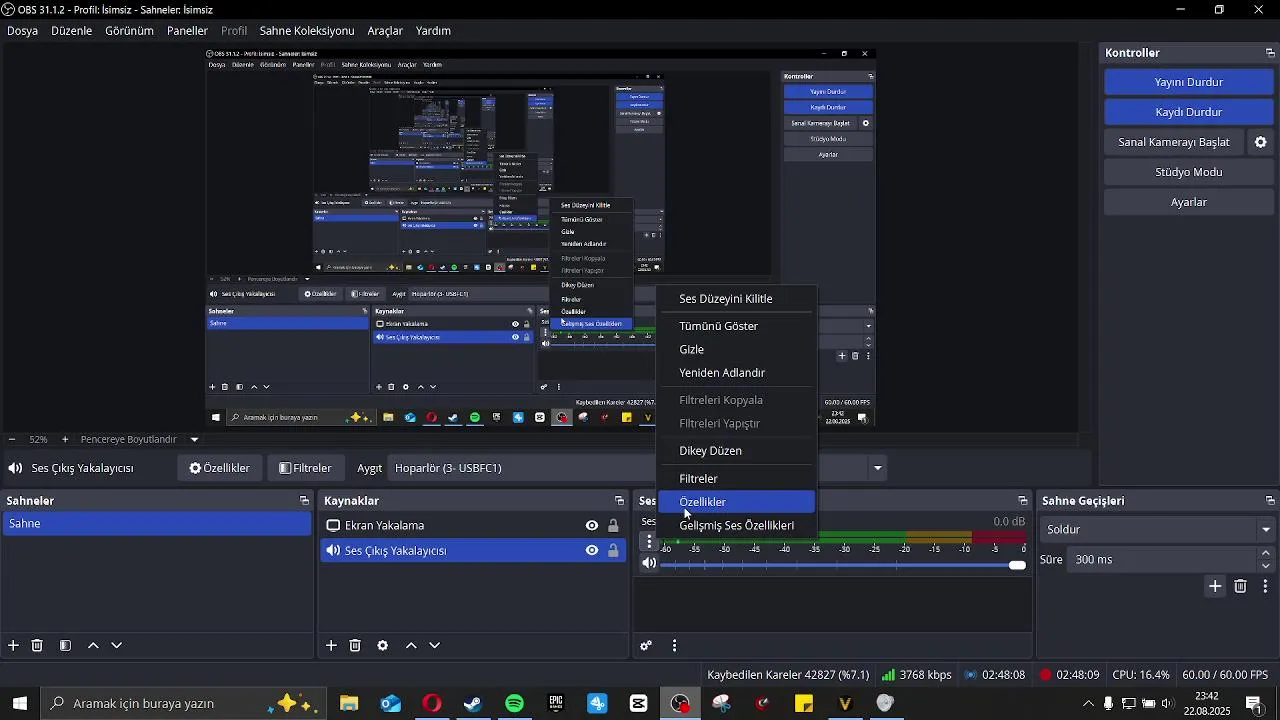Click Stüdyo Modu button
This screenshot has height=720, width=1280.
point(1189,172)
